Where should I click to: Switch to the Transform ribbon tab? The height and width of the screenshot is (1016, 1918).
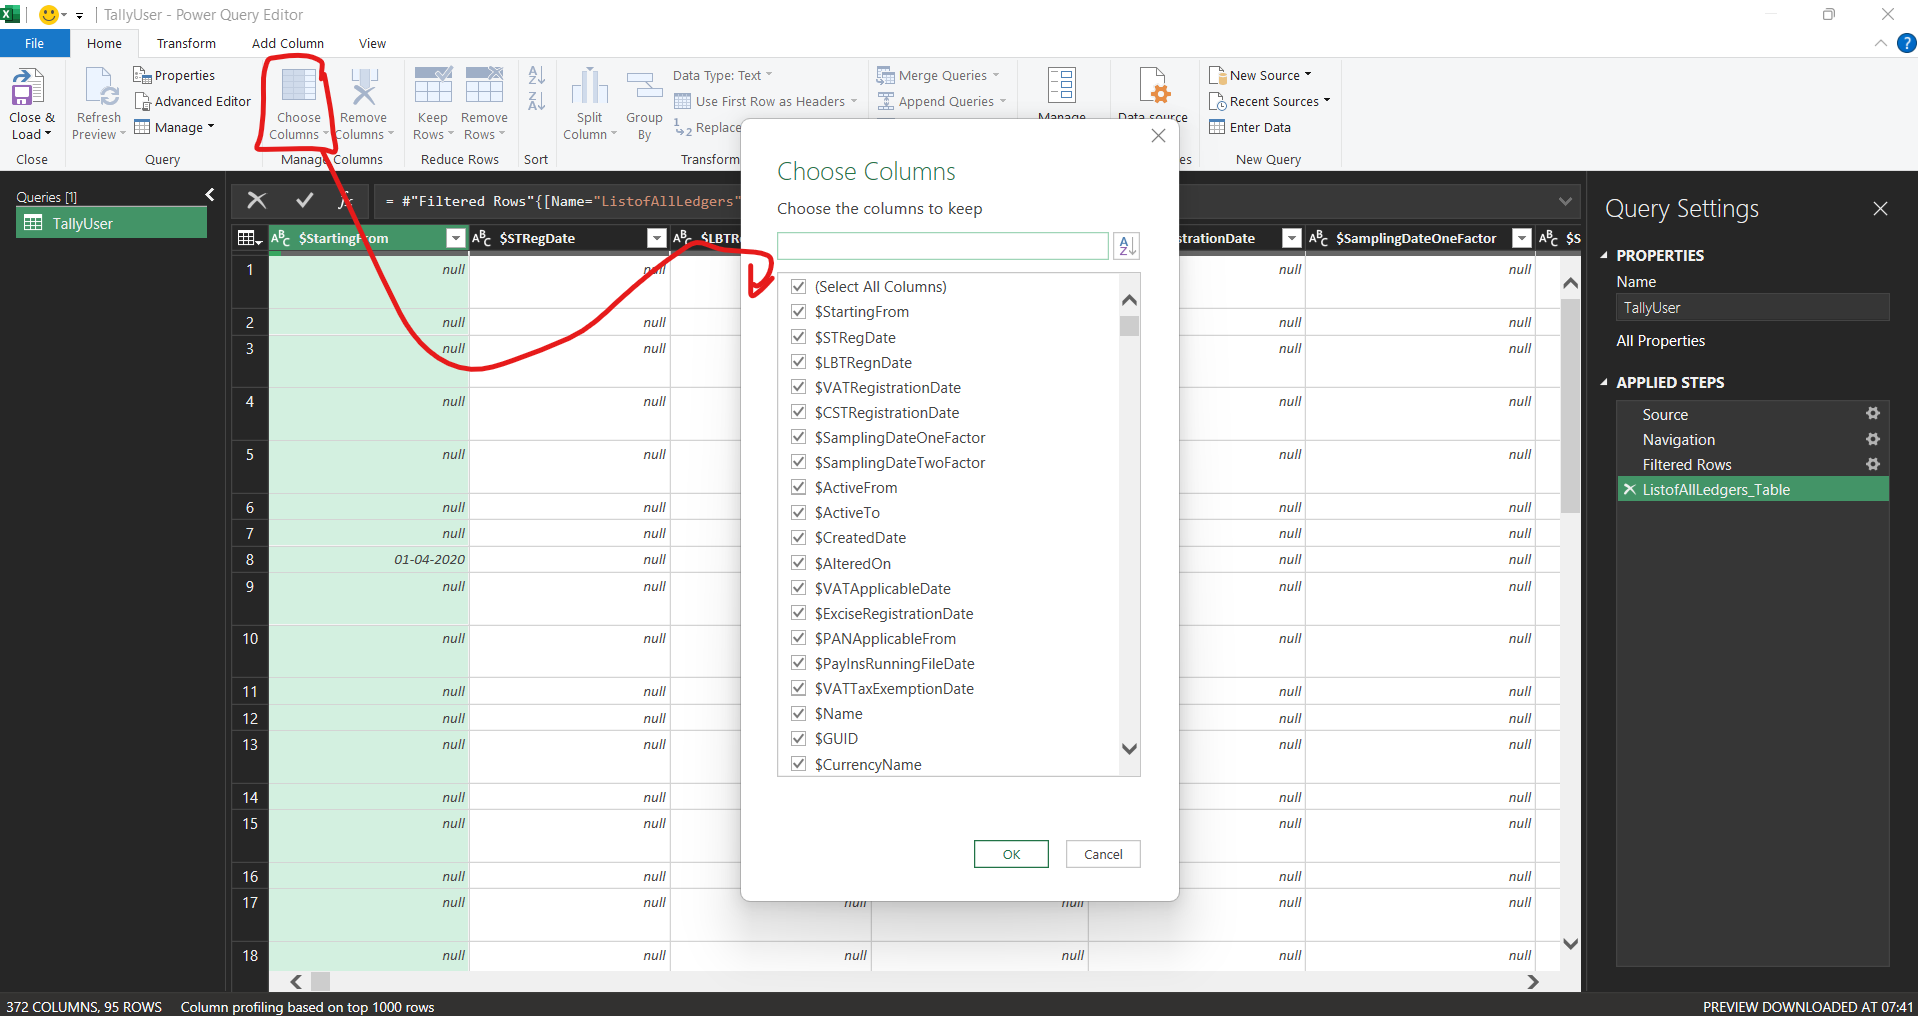(186, 44)
